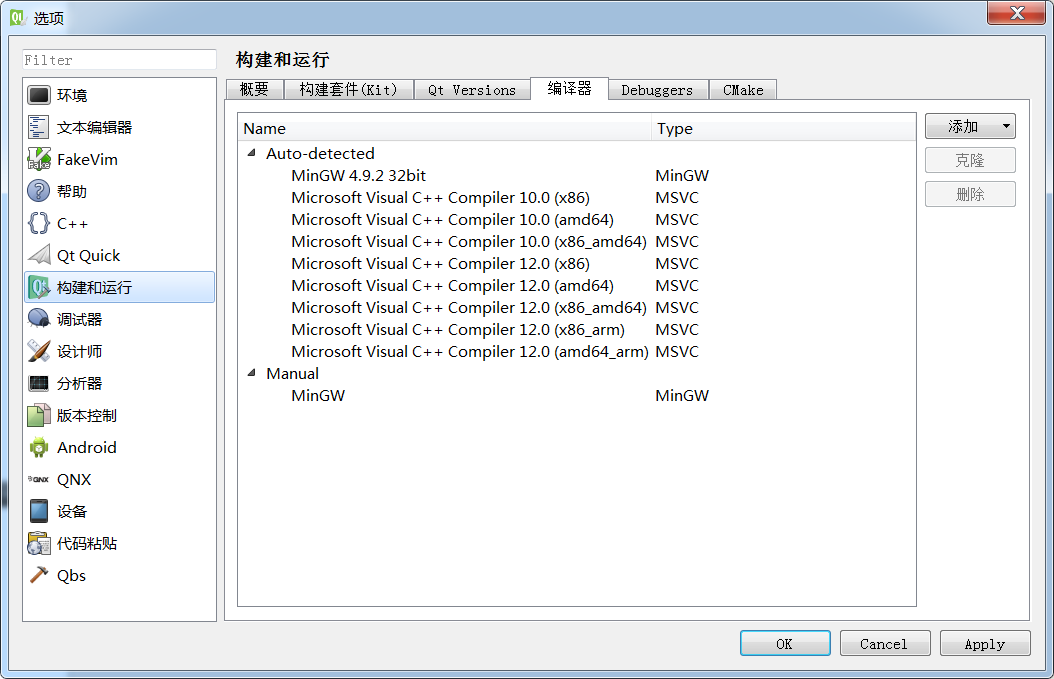Click the 版本控制 icon
Image resolution: width=1054 pixels, height=679 pixels.
(38, 415)
